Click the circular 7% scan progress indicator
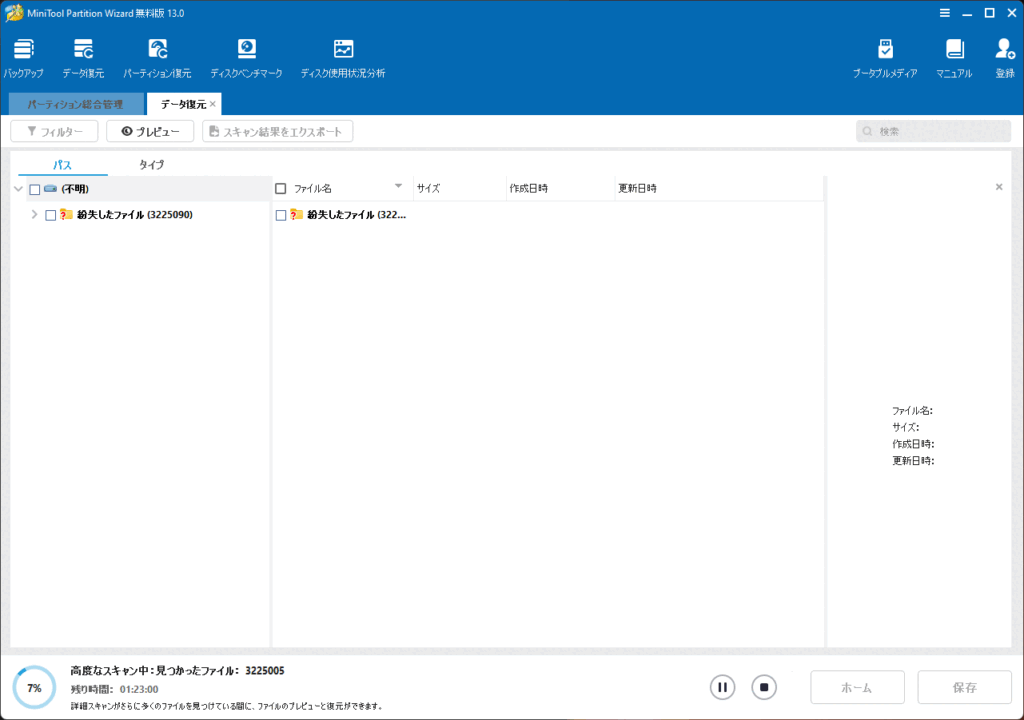The image size is (1024, 720). click(34, 688)
